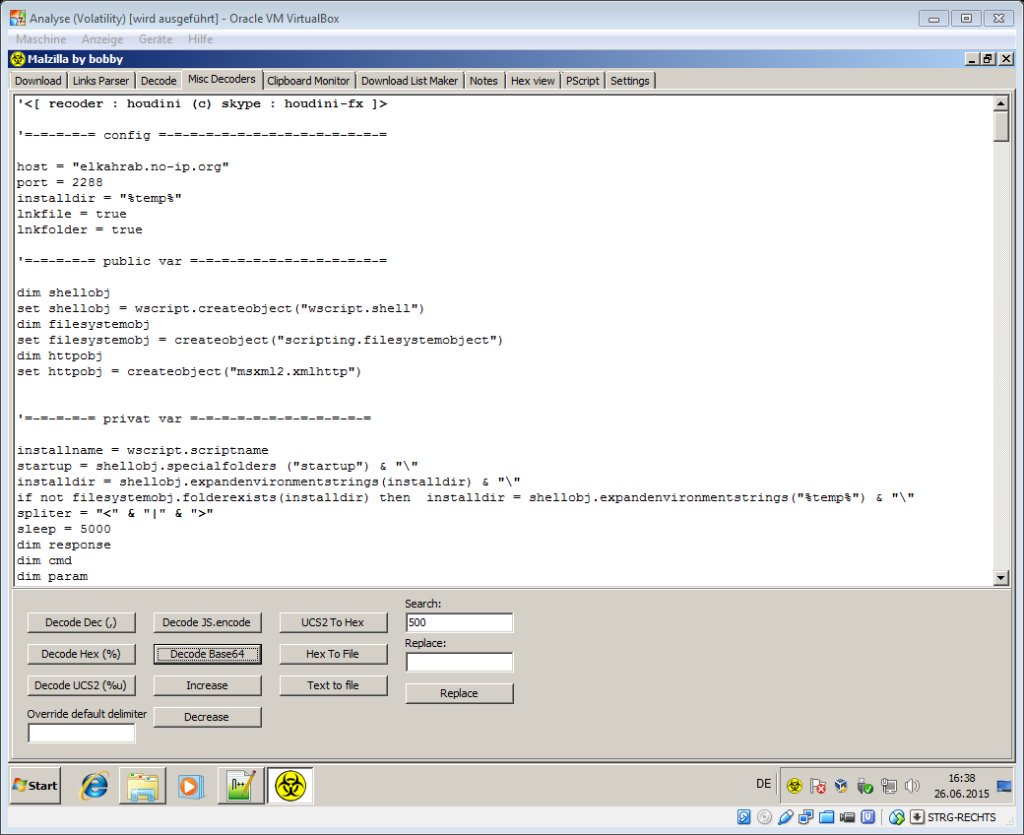Image resolution: width=1024 pixels, height=835 pixels.
Task: Click the host line "elkahrab.no-ip.org"
Action: [x=123, y=166]
